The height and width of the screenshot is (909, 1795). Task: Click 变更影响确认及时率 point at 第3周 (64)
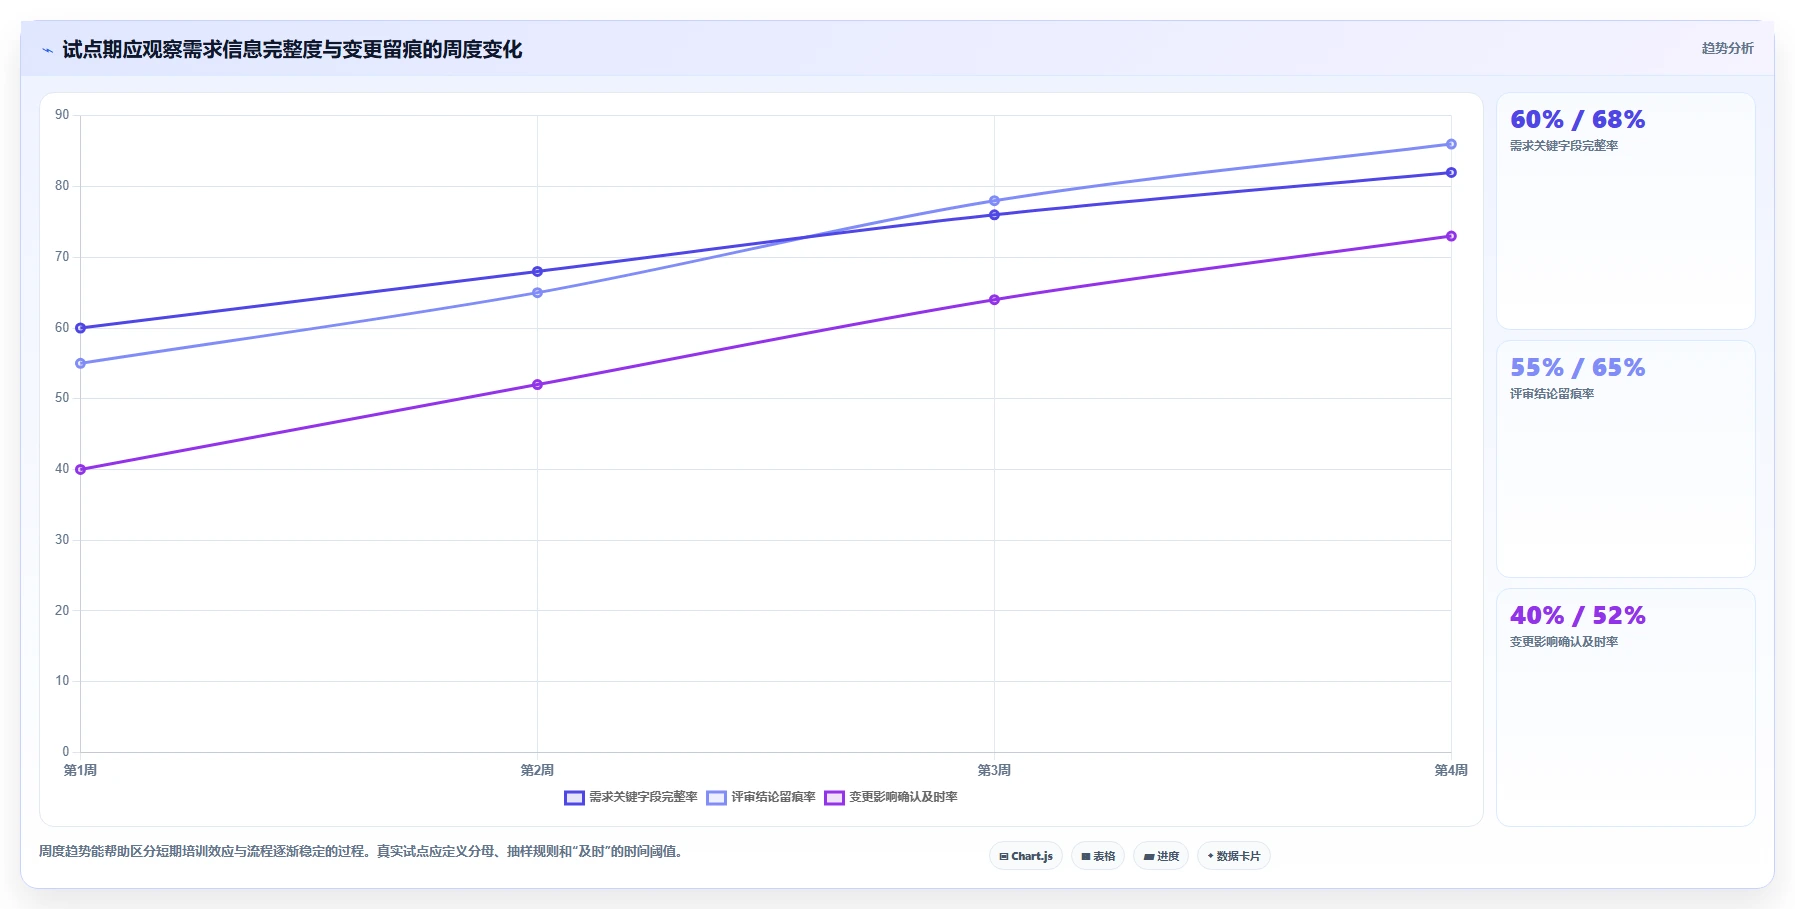(994, 300)
